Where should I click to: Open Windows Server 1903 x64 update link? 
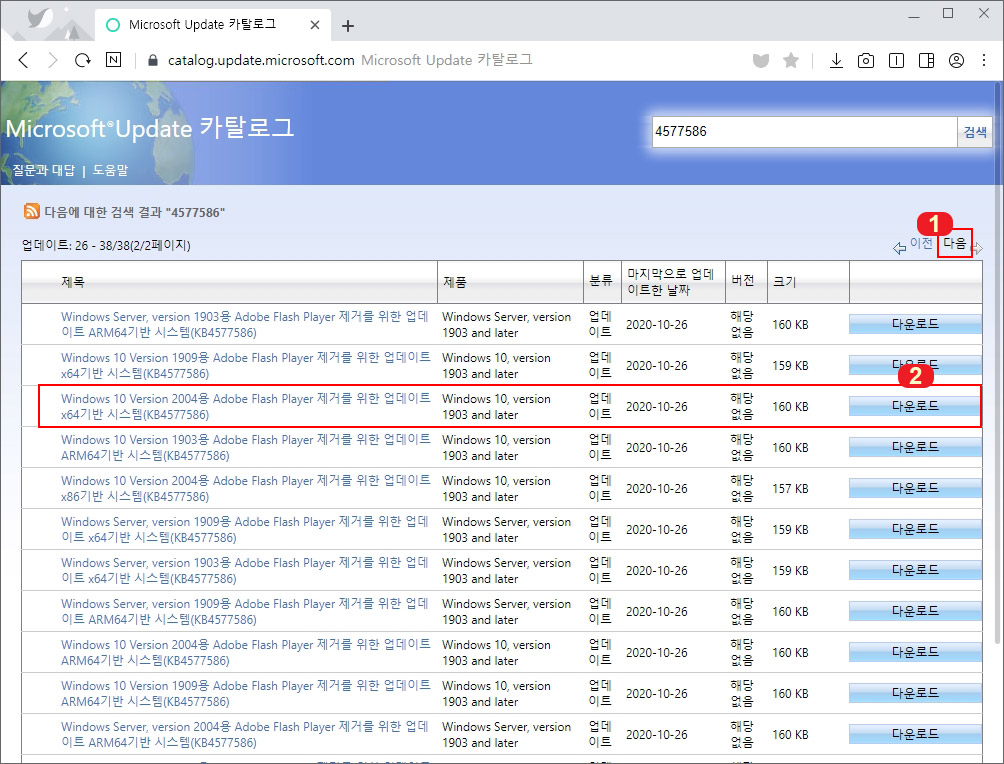(245, 571)
